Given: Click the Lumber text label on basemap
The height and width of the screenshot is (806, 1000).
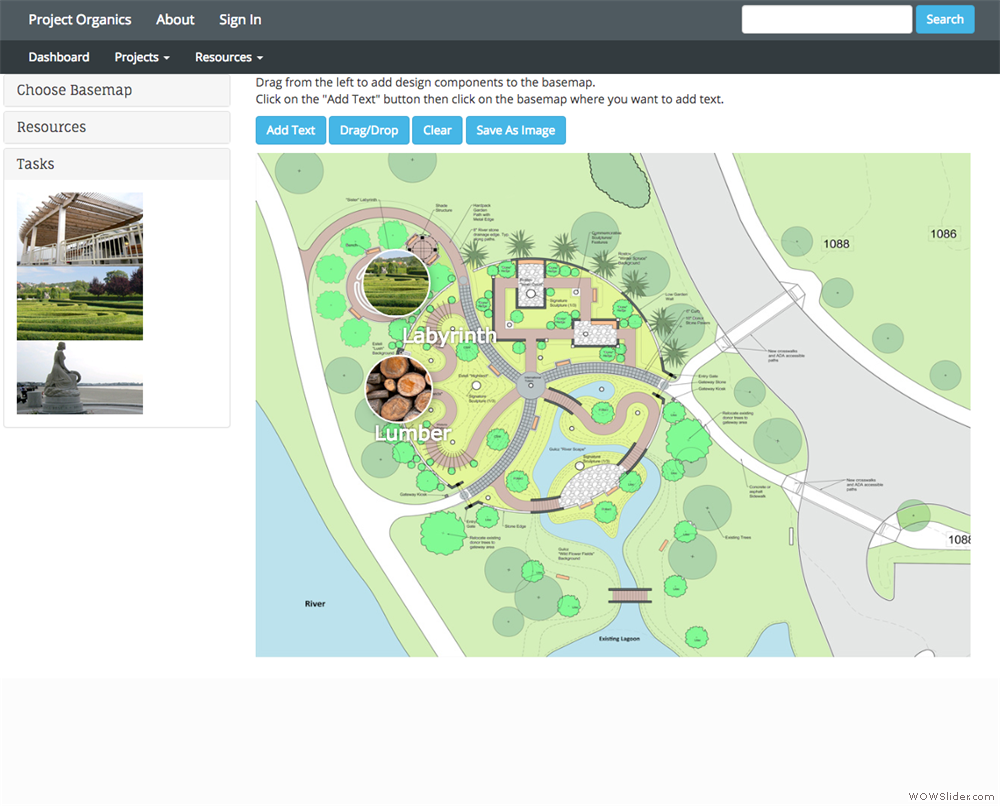Looking at the screenshot, I should pos(412,433).
